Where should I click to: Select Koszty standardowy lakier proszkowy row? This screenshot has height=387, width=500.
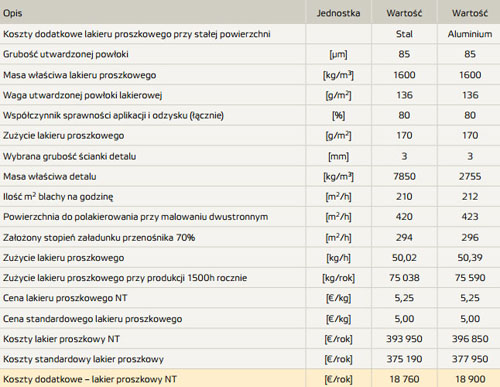(250, 359)
